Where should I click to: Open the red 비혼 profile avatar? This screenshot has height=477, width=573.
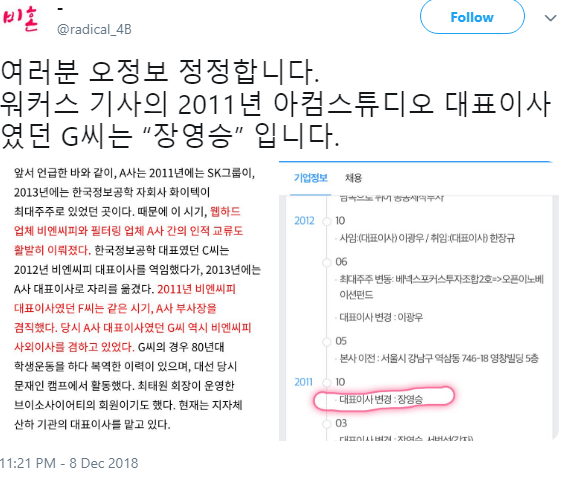click(x=20, y=19)
